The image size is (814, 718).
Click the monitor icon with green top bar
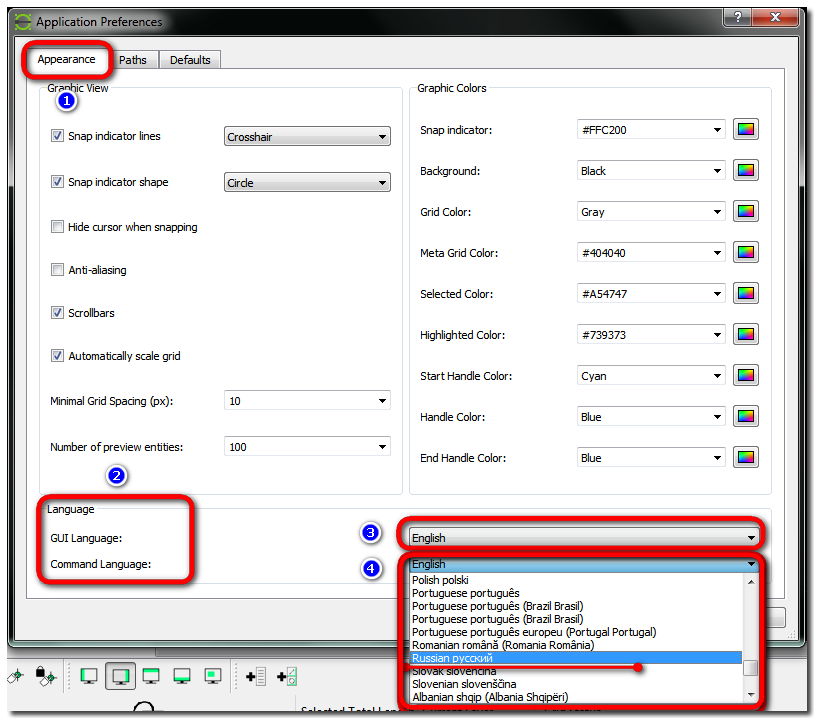pyautogui.click(x=151, y=676)
